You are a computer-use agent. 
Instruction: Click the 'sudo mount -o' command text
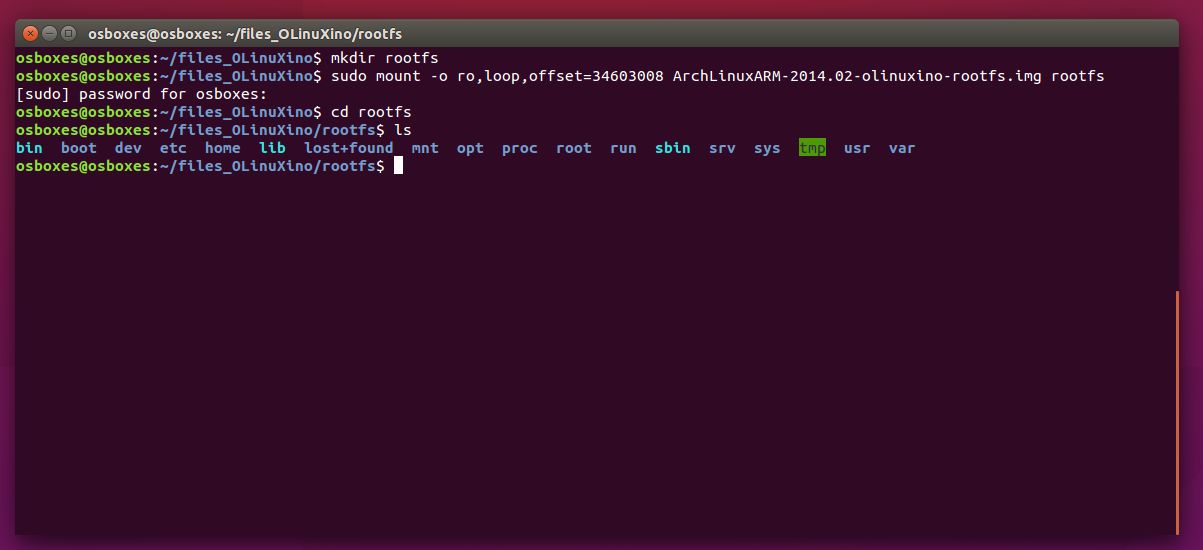389,76
